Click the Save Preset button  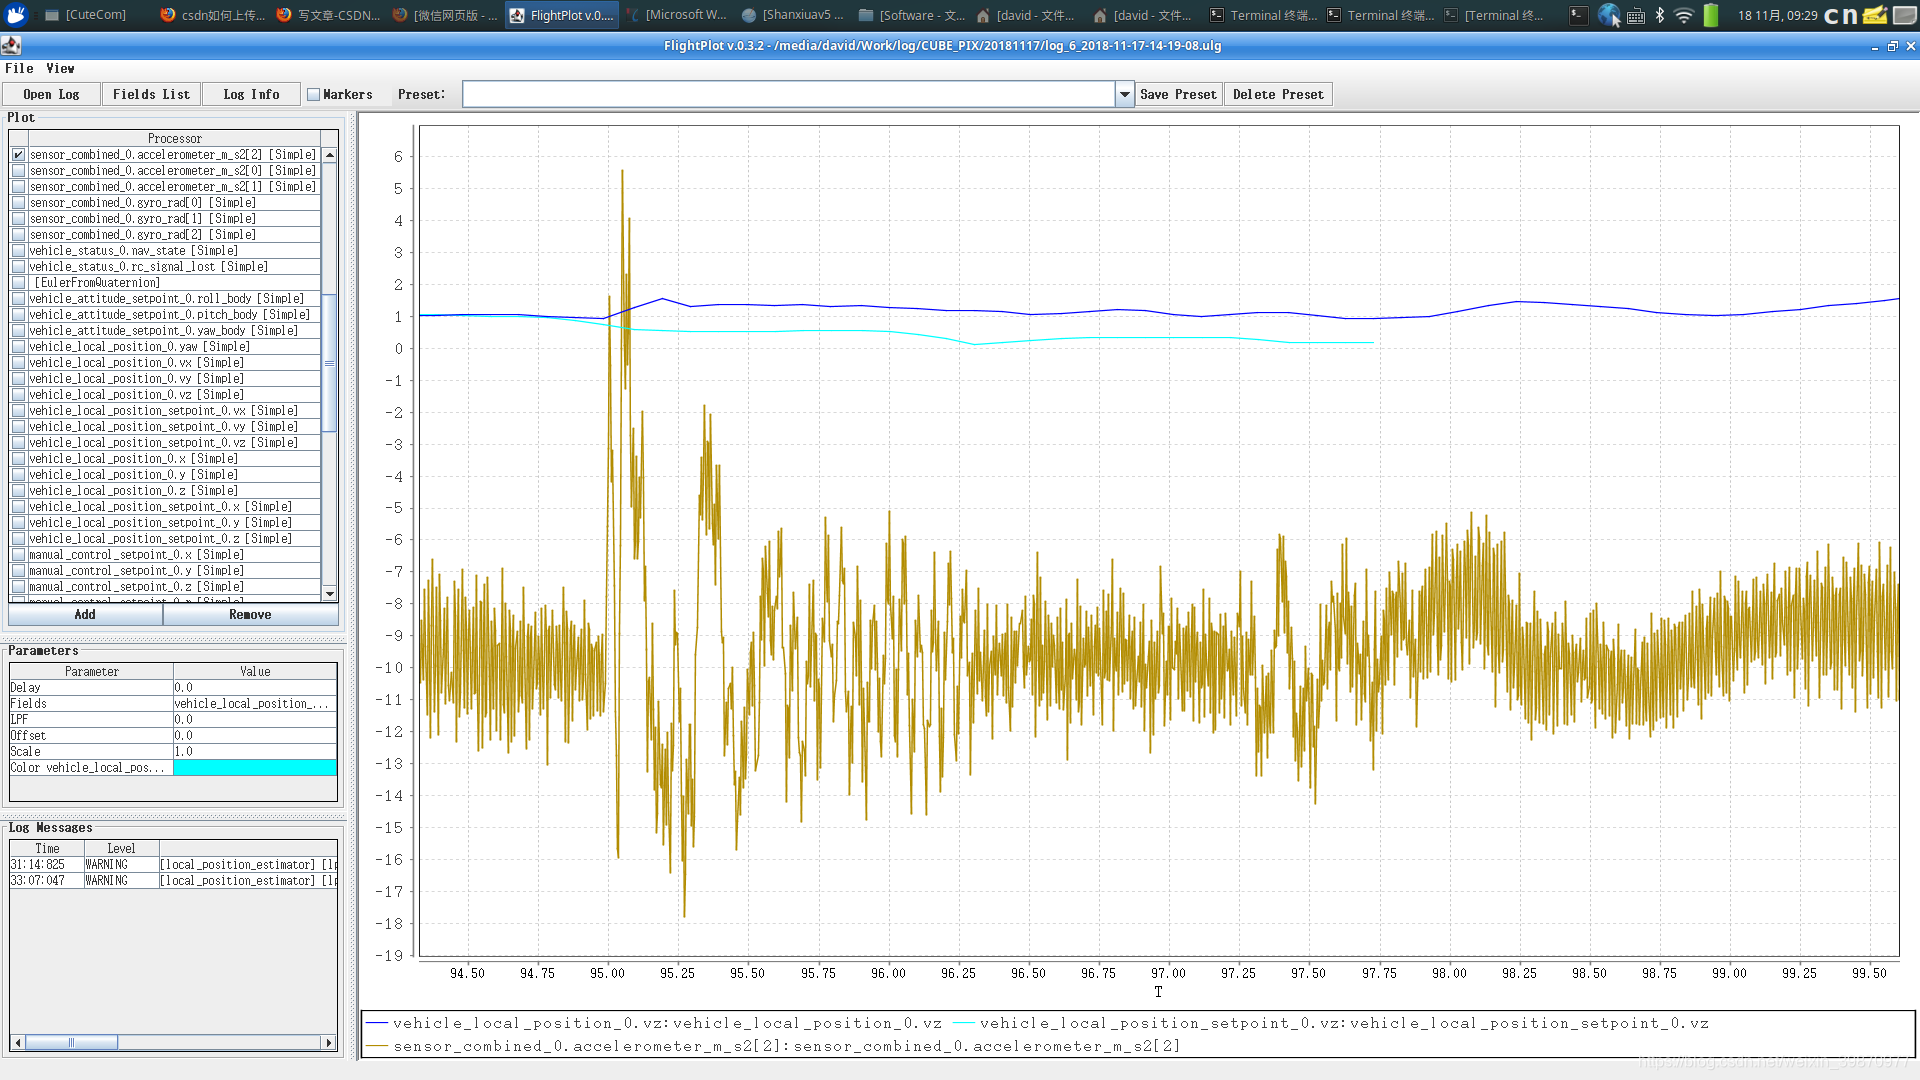pyautogui.click(x=1179, y=95)
